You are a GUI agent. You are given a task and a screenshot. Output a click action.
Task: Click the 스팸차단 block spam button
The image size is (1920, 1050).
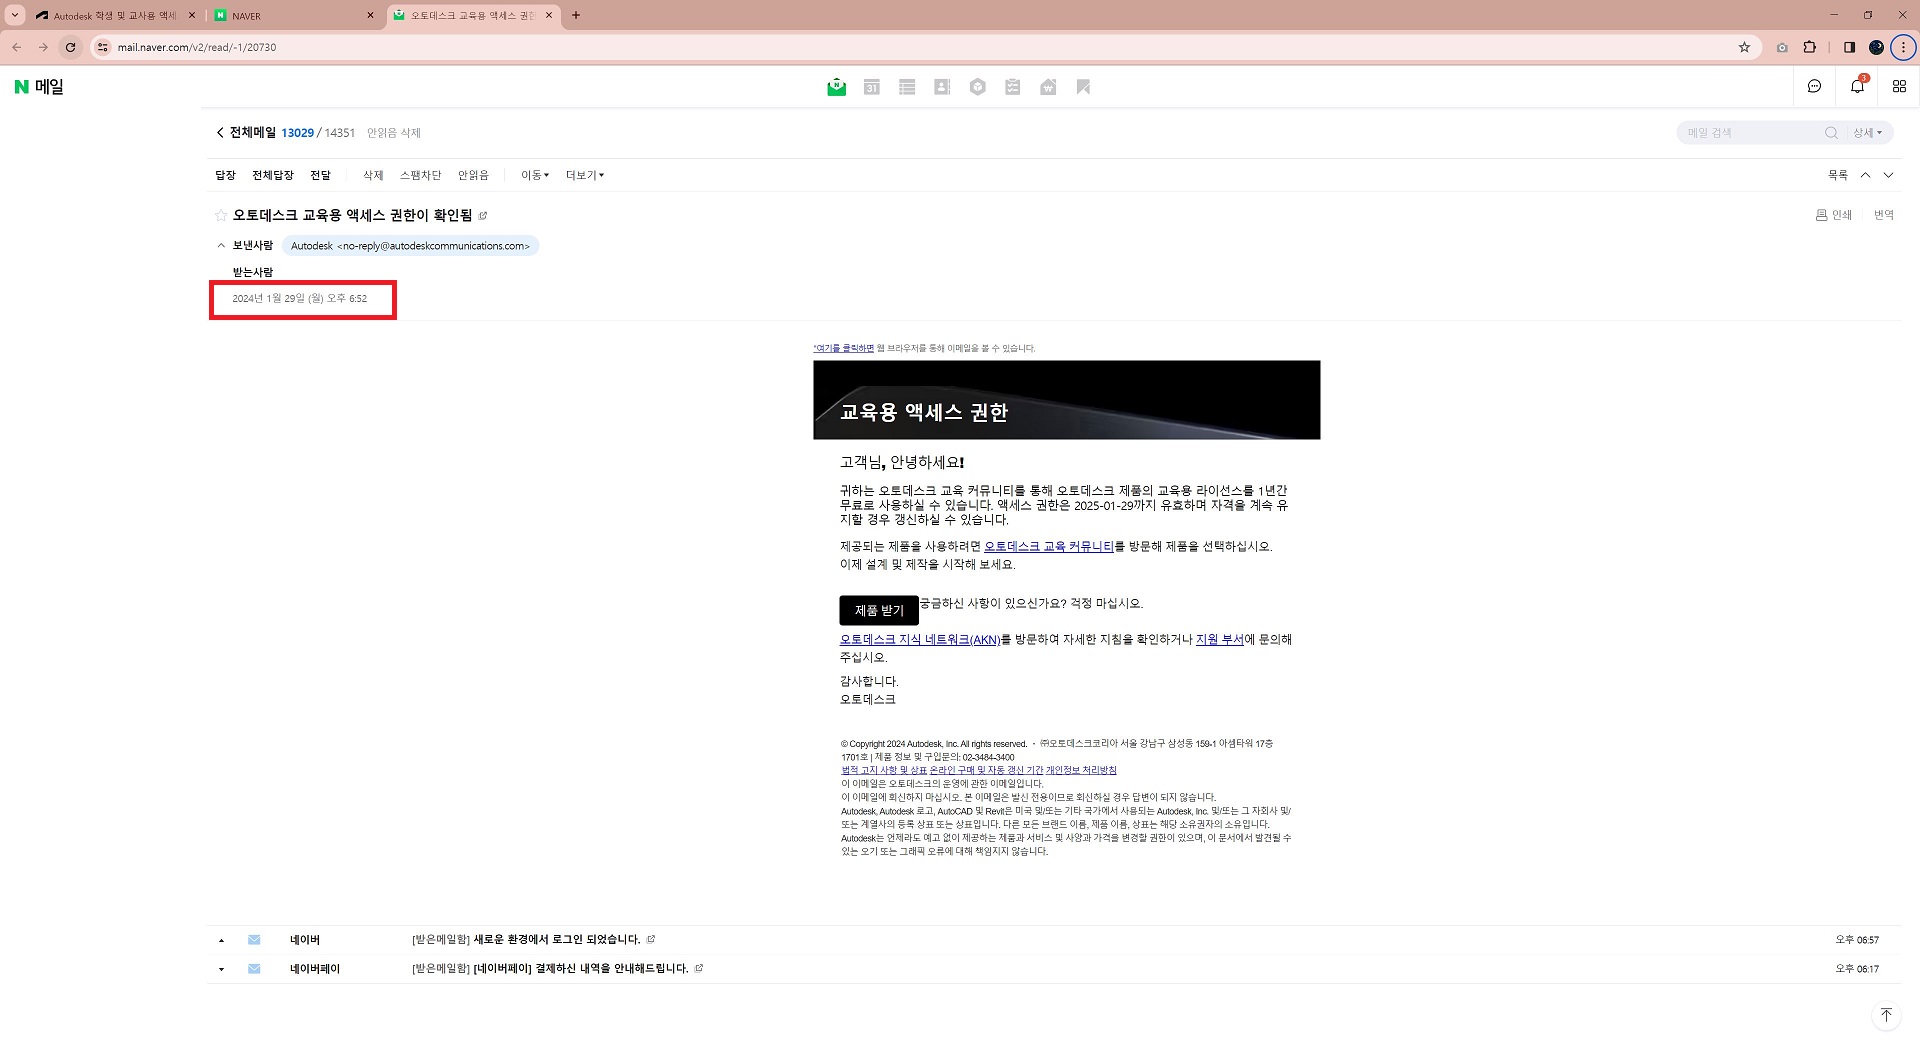(420, 175)
